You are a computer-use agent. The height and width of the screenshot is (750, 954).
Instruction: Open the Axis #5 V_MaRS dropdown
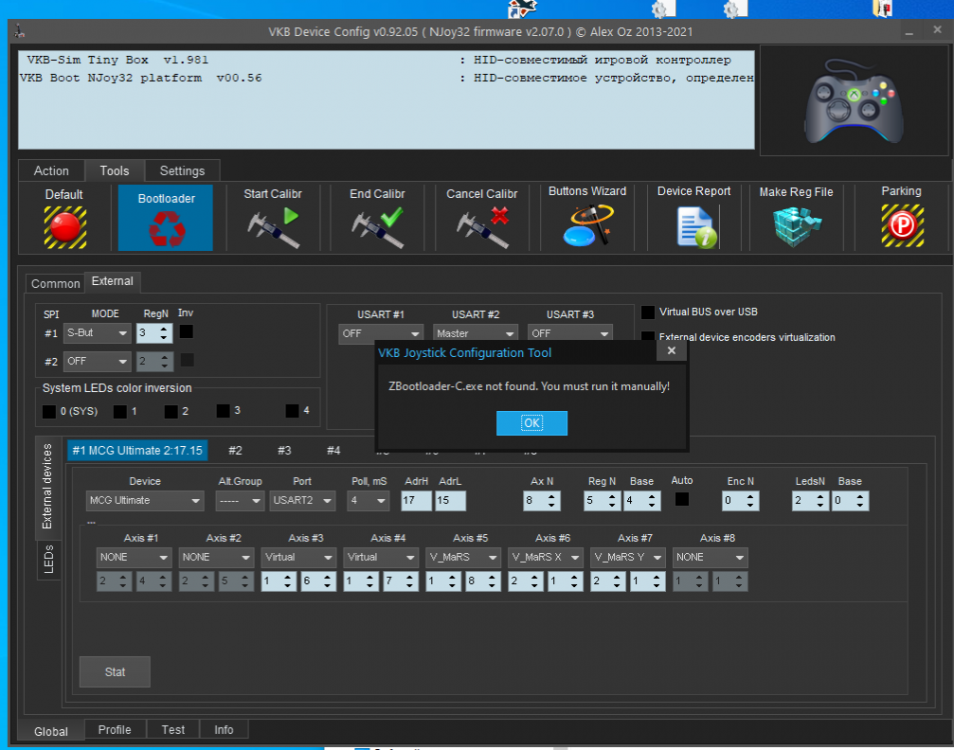(464, 557)
